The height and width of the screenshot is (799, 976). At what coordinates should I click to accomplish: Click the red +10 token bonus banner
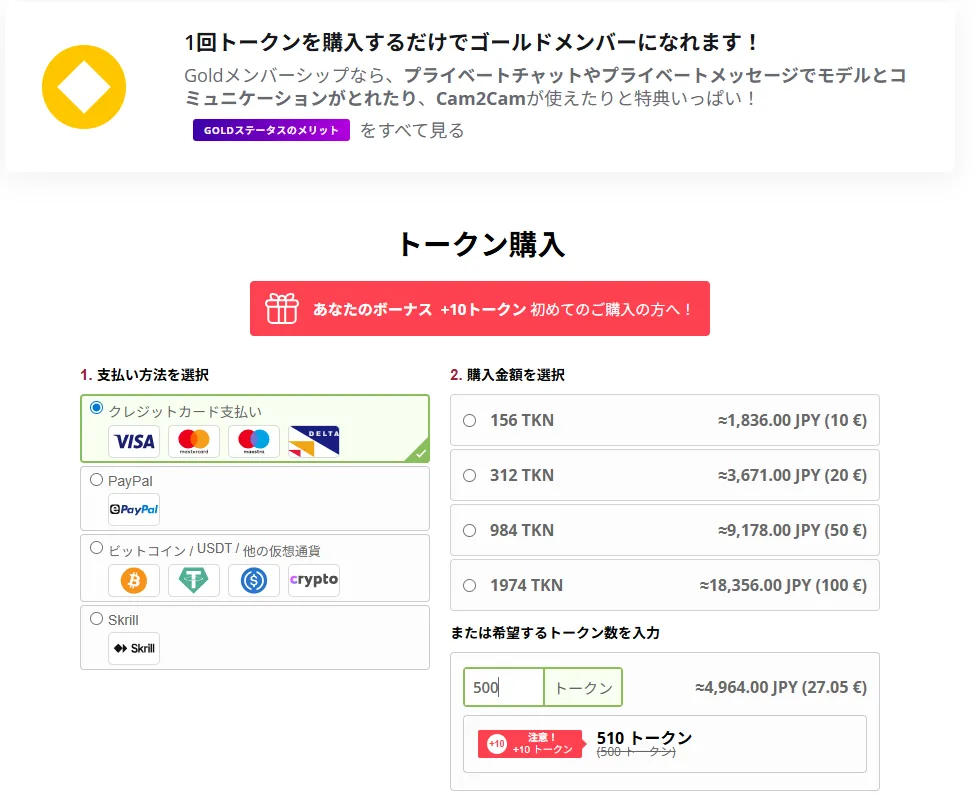point(480,309)
